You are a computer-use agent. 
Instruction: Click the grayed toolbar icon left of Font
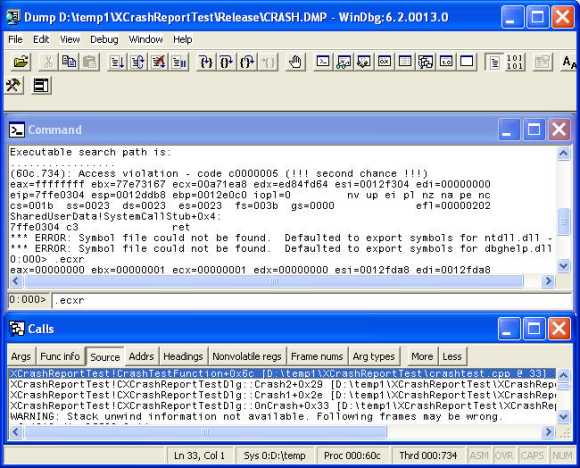tap(542, 61)
